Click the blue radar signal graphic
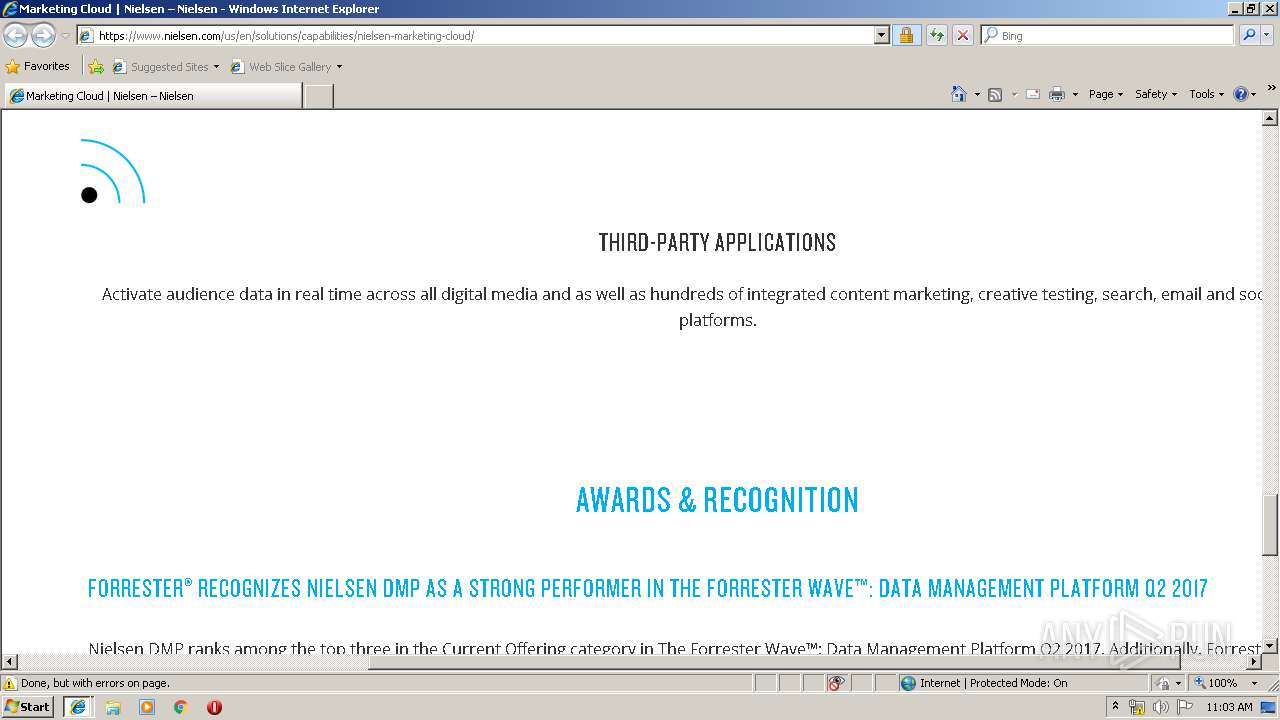The width and height of the screenshot is (1280, 720). tap(113, 171)
